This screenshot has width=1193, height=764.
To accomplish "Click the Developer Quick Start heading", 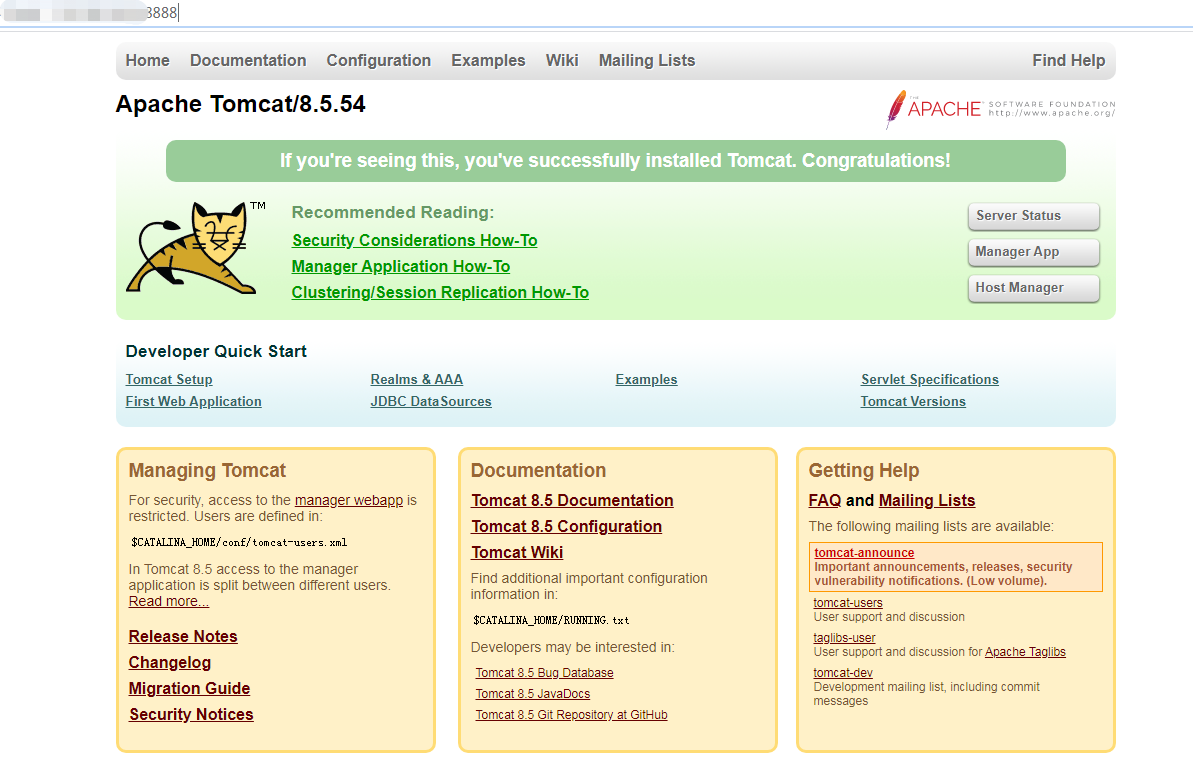I will [x=216, y=351].
